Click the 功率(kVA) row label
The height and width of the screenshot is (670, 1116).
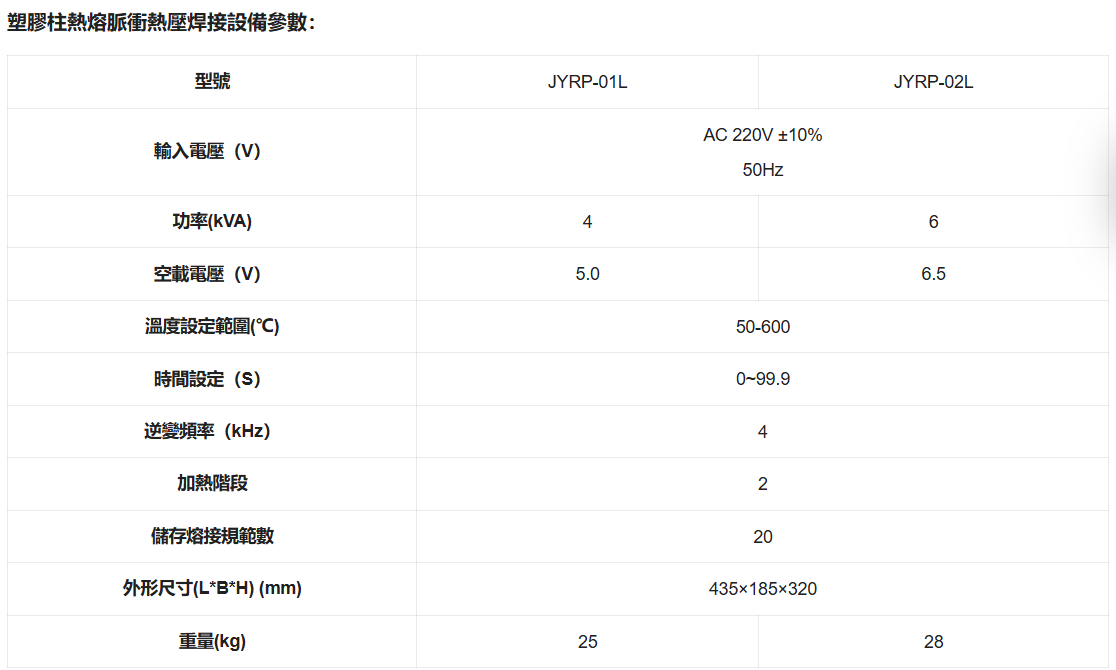click(x=212, y=222)
